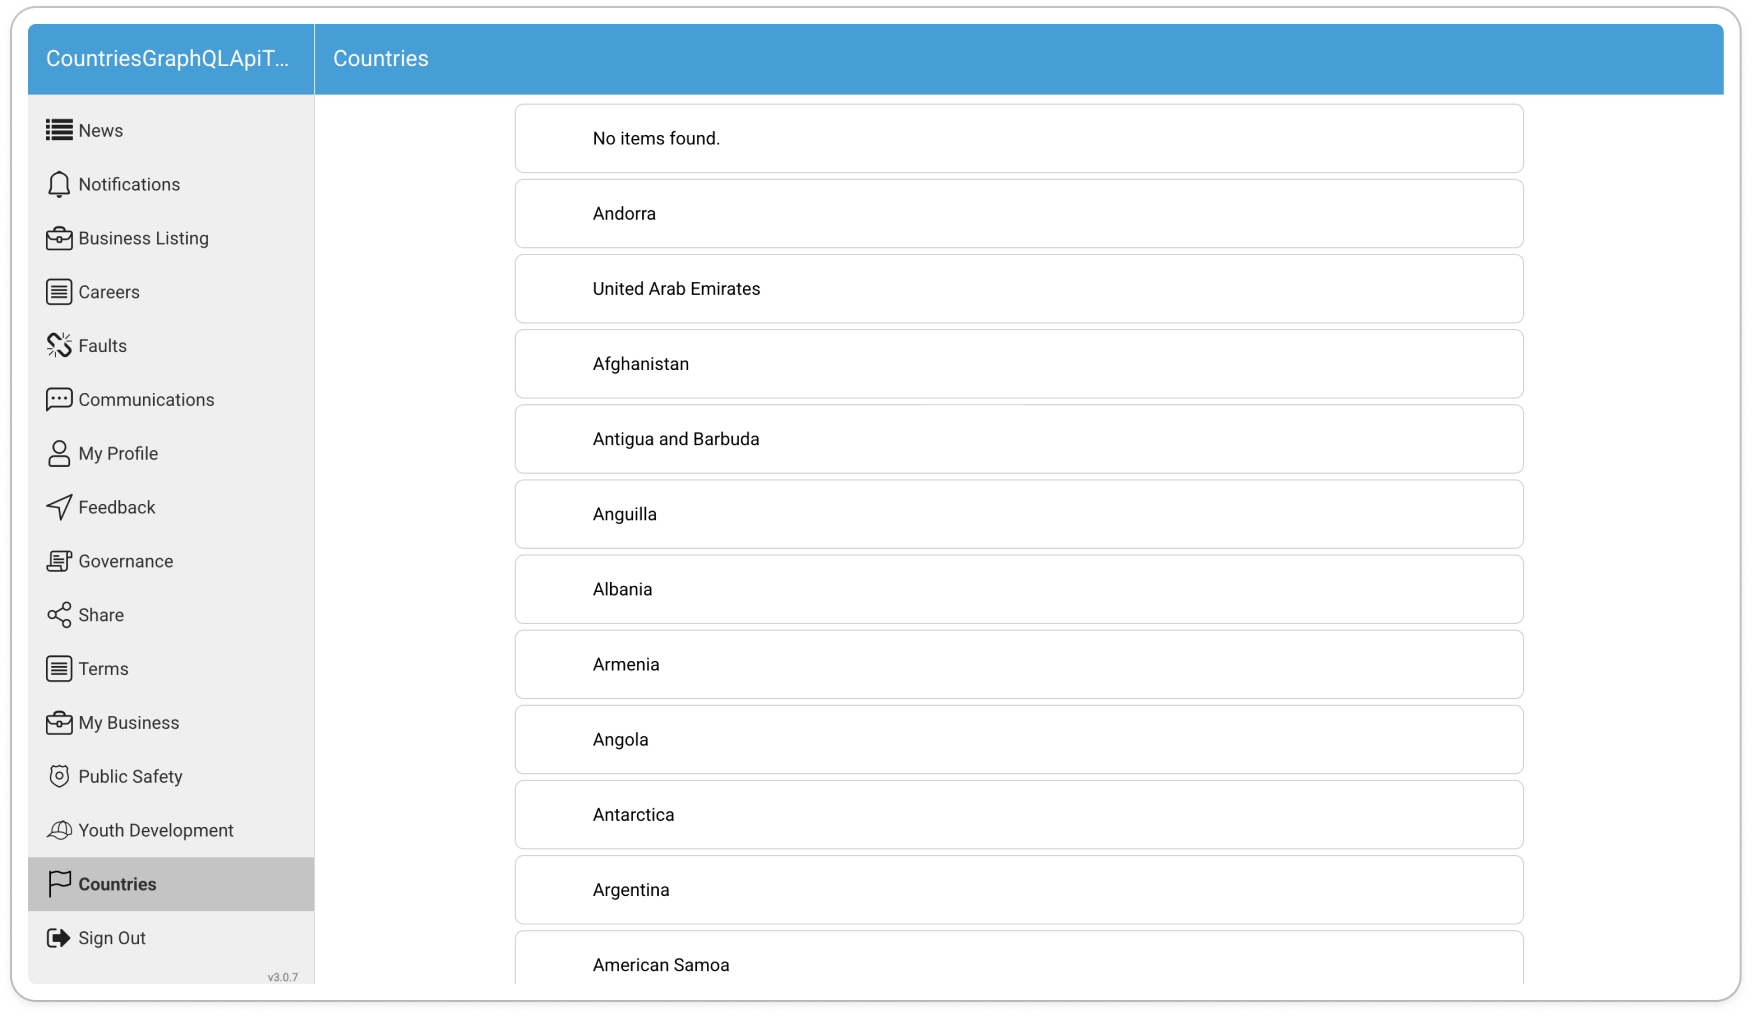The height and width of the screenshot is (1016, 1752).
Task: Choose the United Arab Emirates row
Action: click(1018, 289)
